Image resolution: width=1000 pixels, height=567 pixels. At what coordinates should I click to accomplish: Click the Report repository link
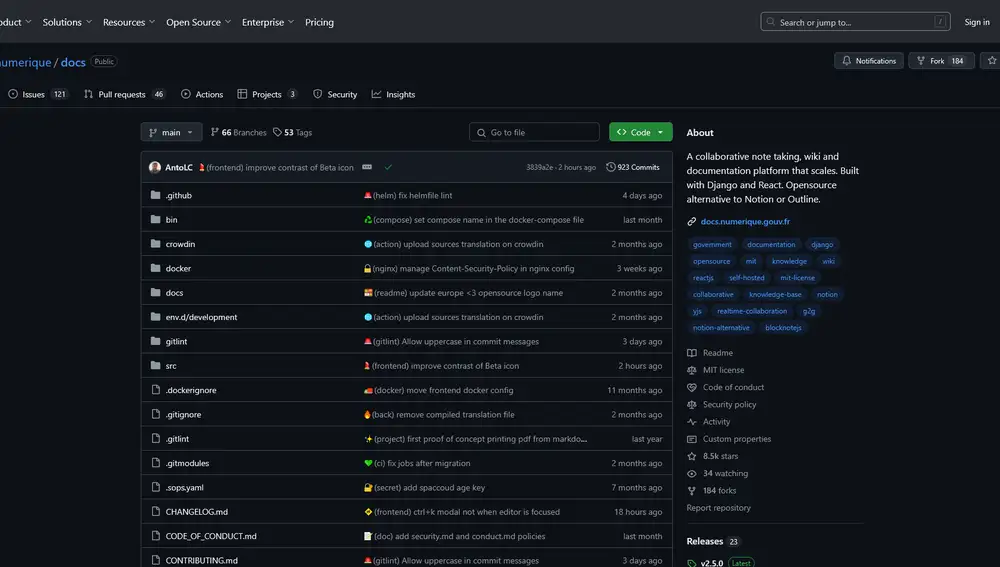click(718, 508)
